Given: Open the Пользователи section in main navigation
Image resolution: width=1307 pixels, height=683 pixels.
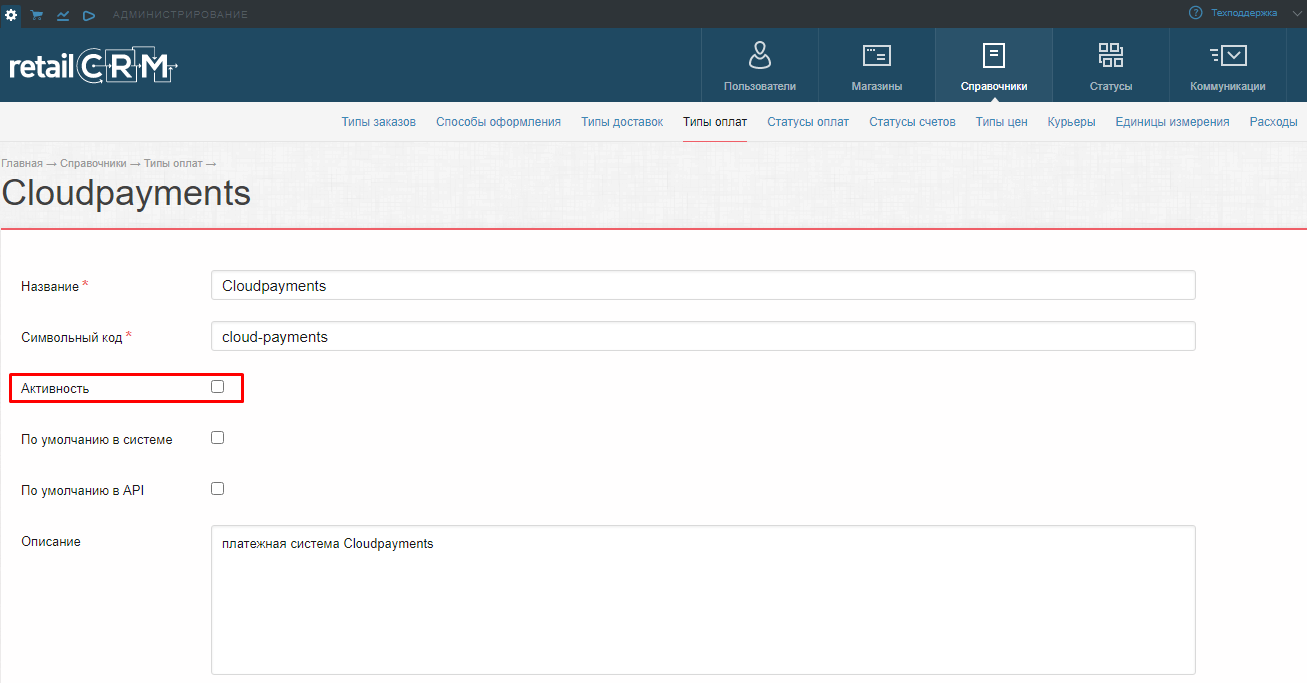Looking at the screenshot, I should click(760, 65).
